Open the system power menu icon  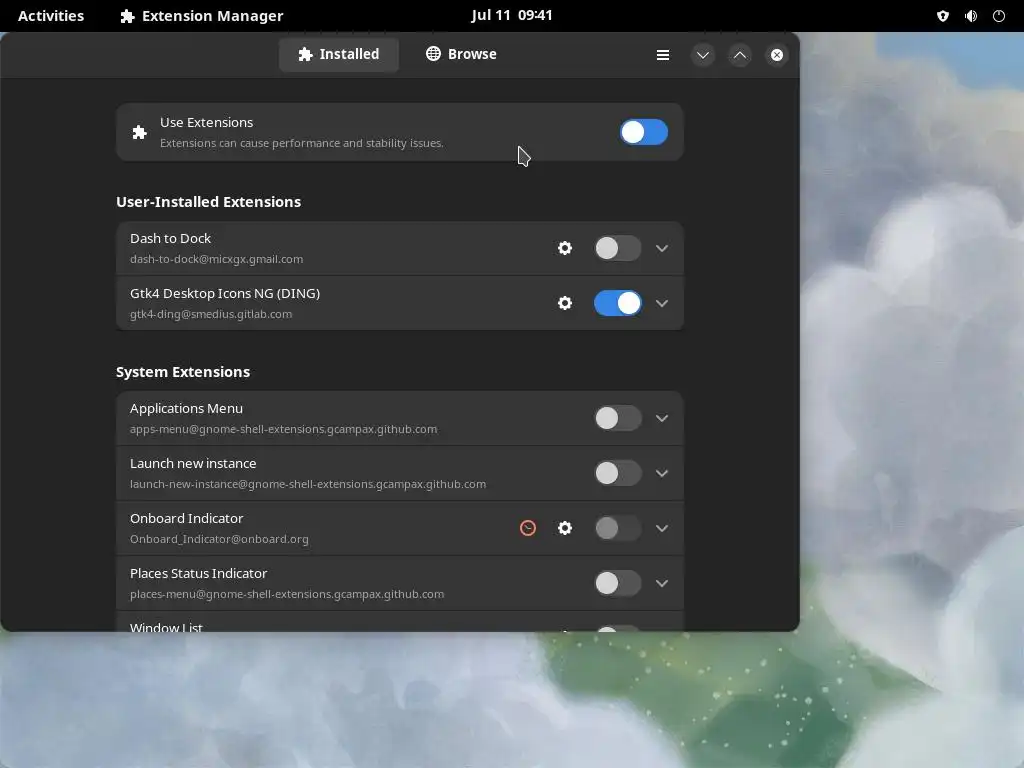click(999, 16)
